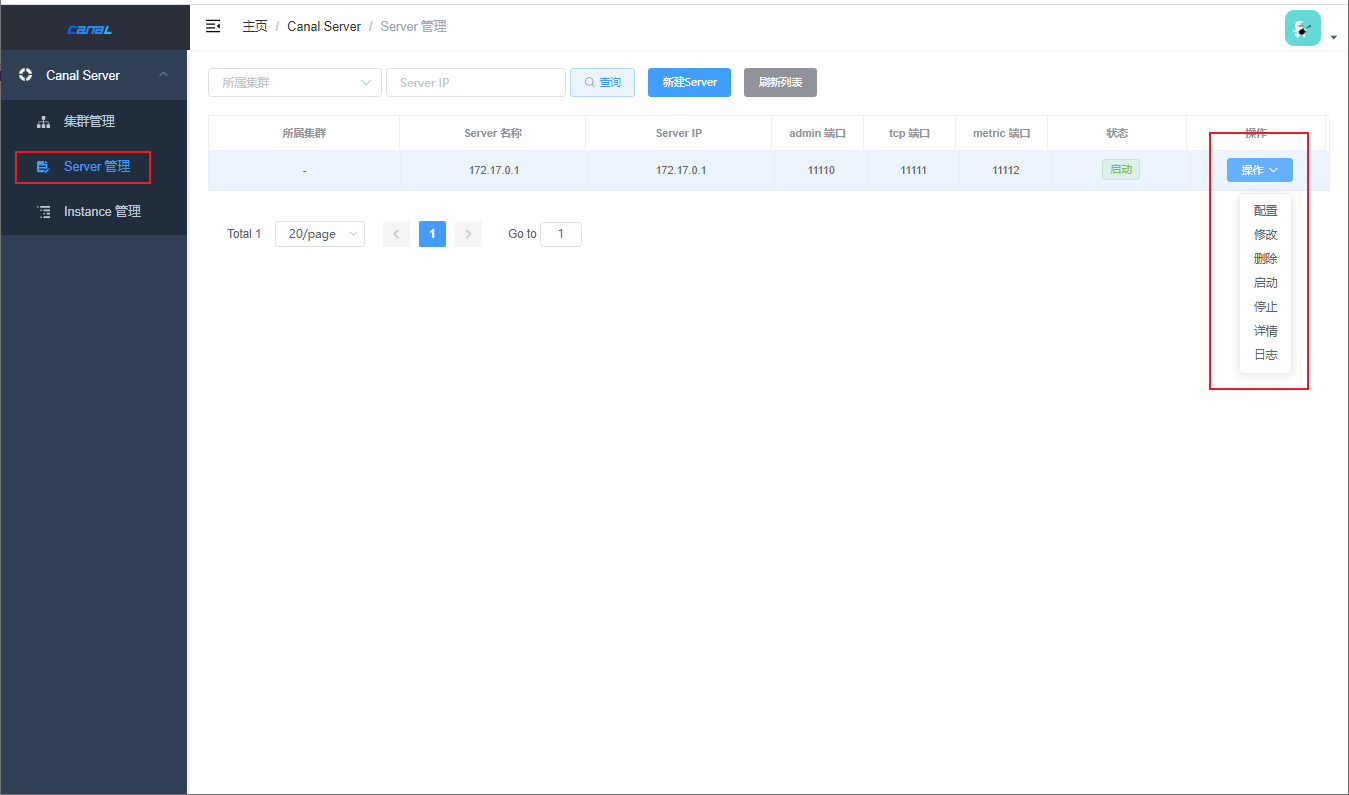Toggle the sidebar hamburger icon
The width and height of the screenshot is (1349, 795).
pos(213,26)
